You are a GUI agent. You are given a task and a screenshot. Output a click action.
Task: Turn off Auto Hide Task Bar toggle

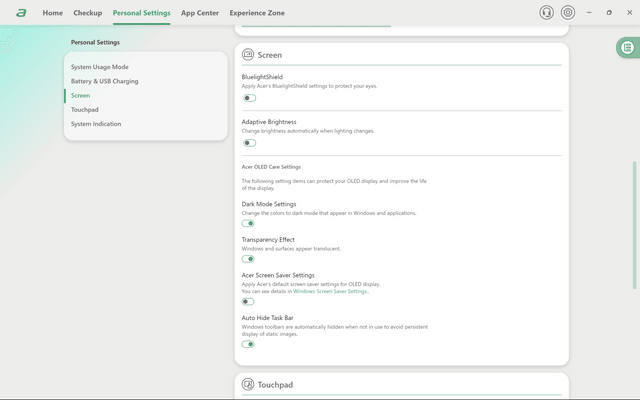point(248,344)
